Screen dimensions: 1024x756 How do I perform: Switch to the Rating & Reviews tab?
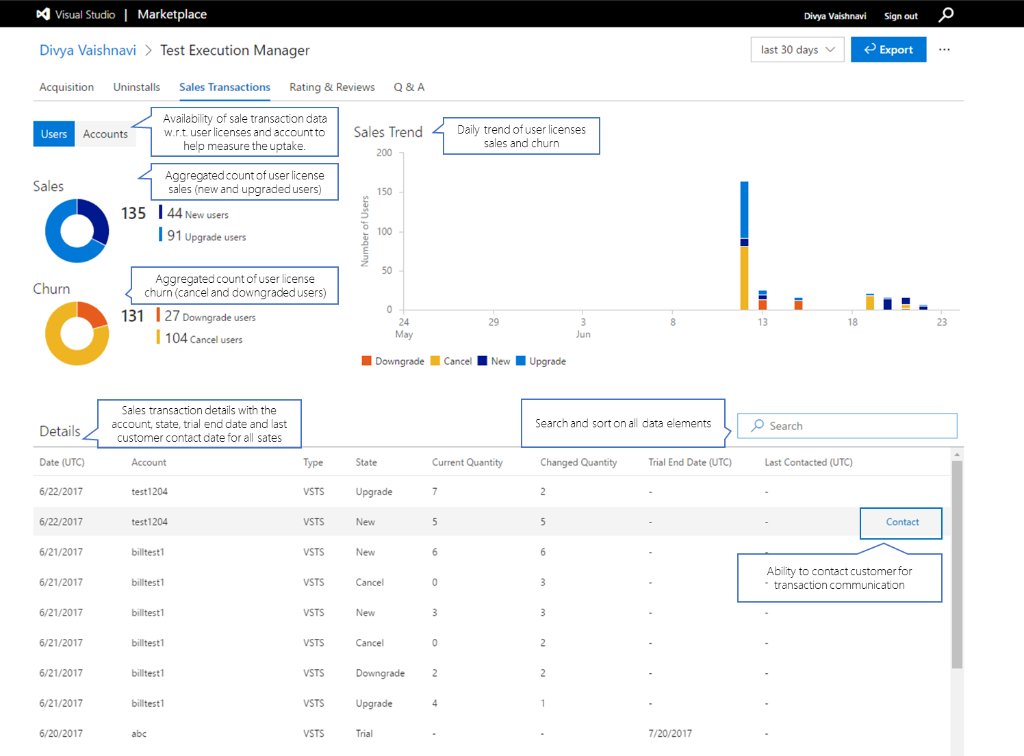tap(331, 87)
